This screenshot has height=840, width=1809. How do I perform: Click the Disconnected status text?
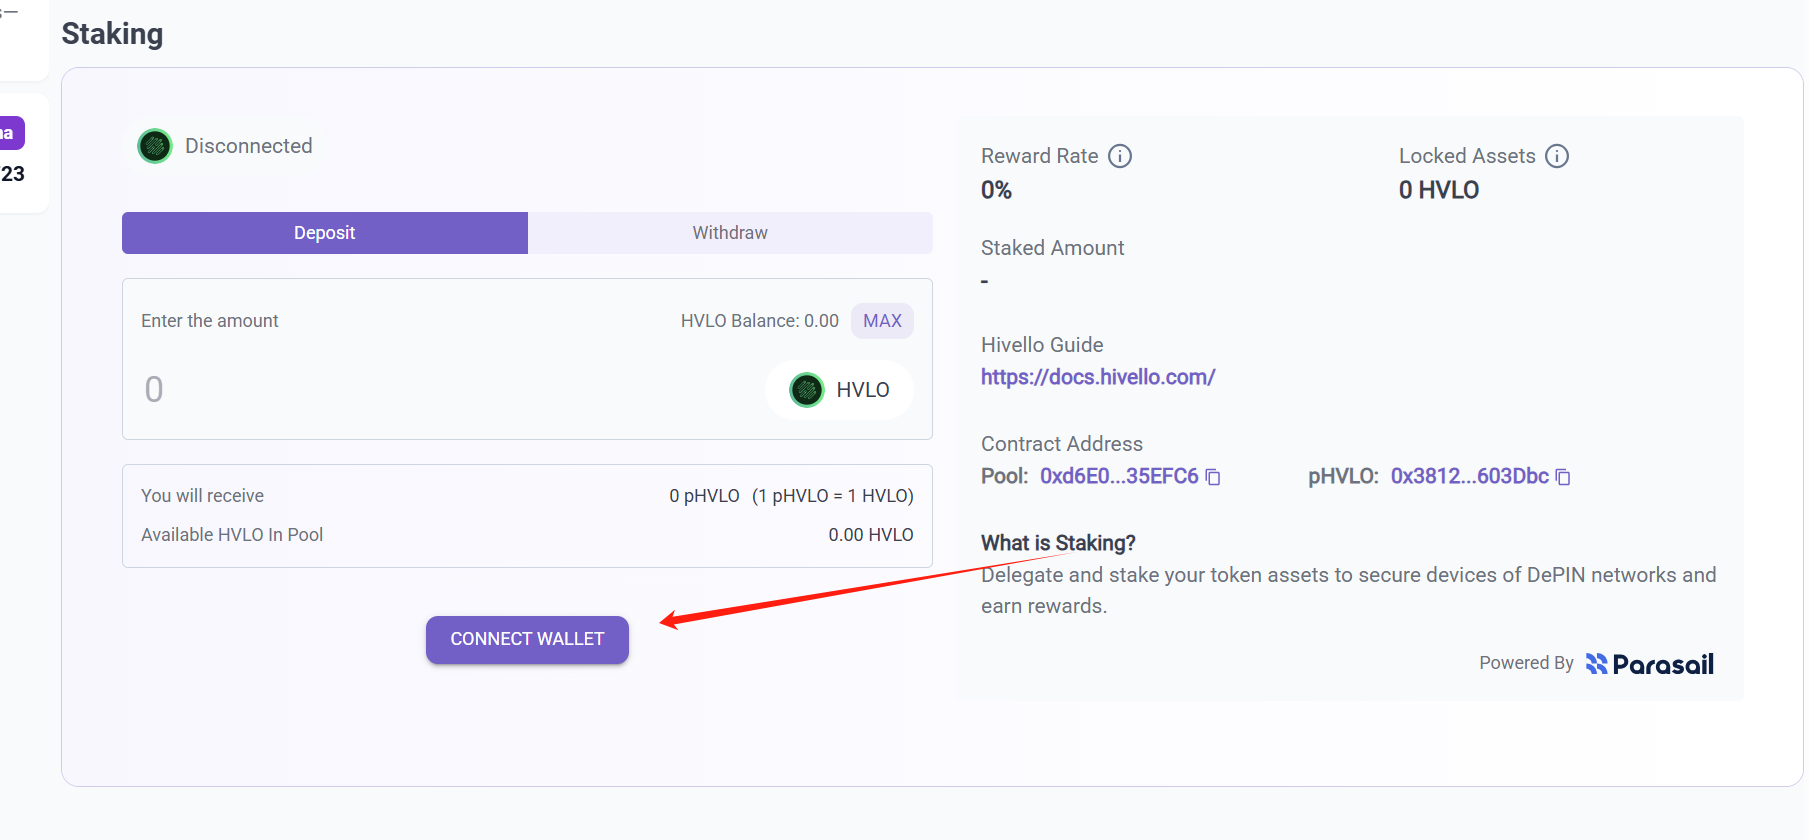249,146
